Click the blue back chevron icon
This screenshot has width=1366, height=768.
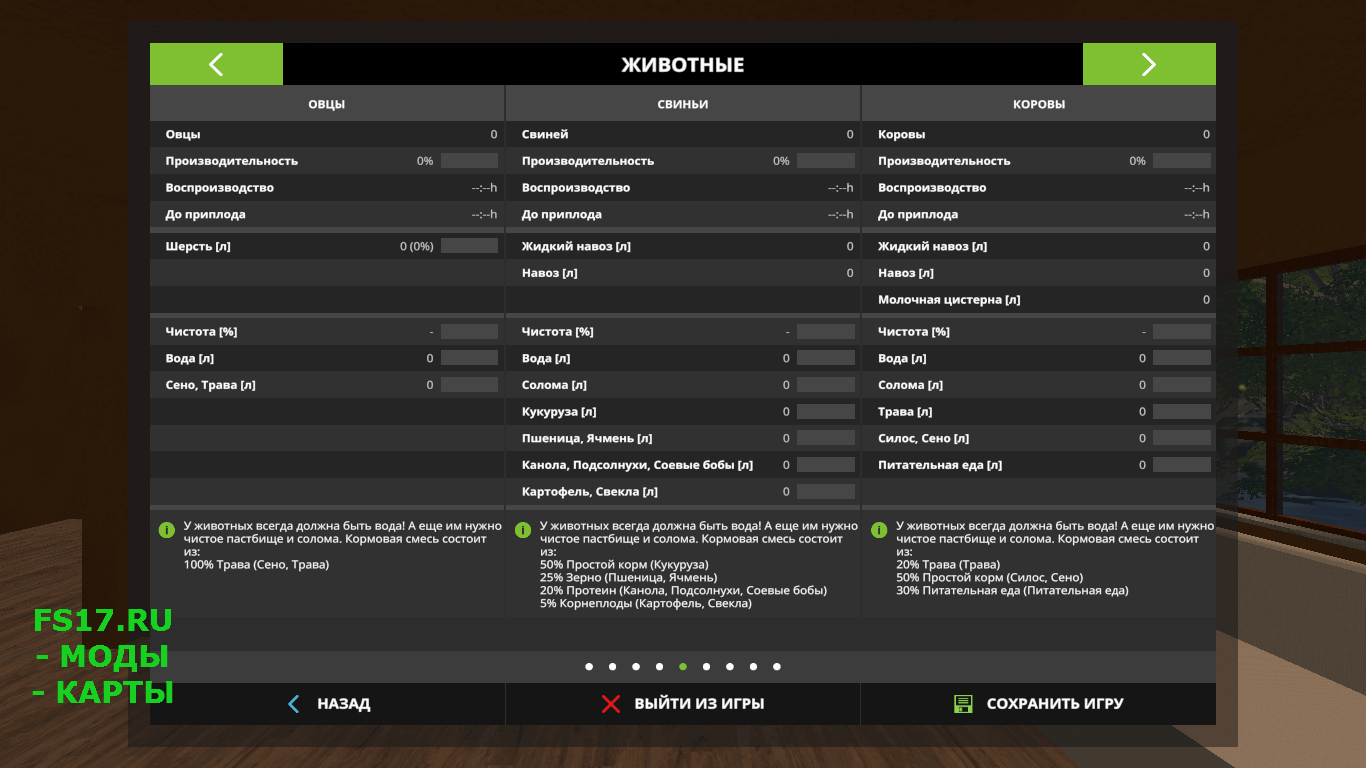click(x=293, y=704)
